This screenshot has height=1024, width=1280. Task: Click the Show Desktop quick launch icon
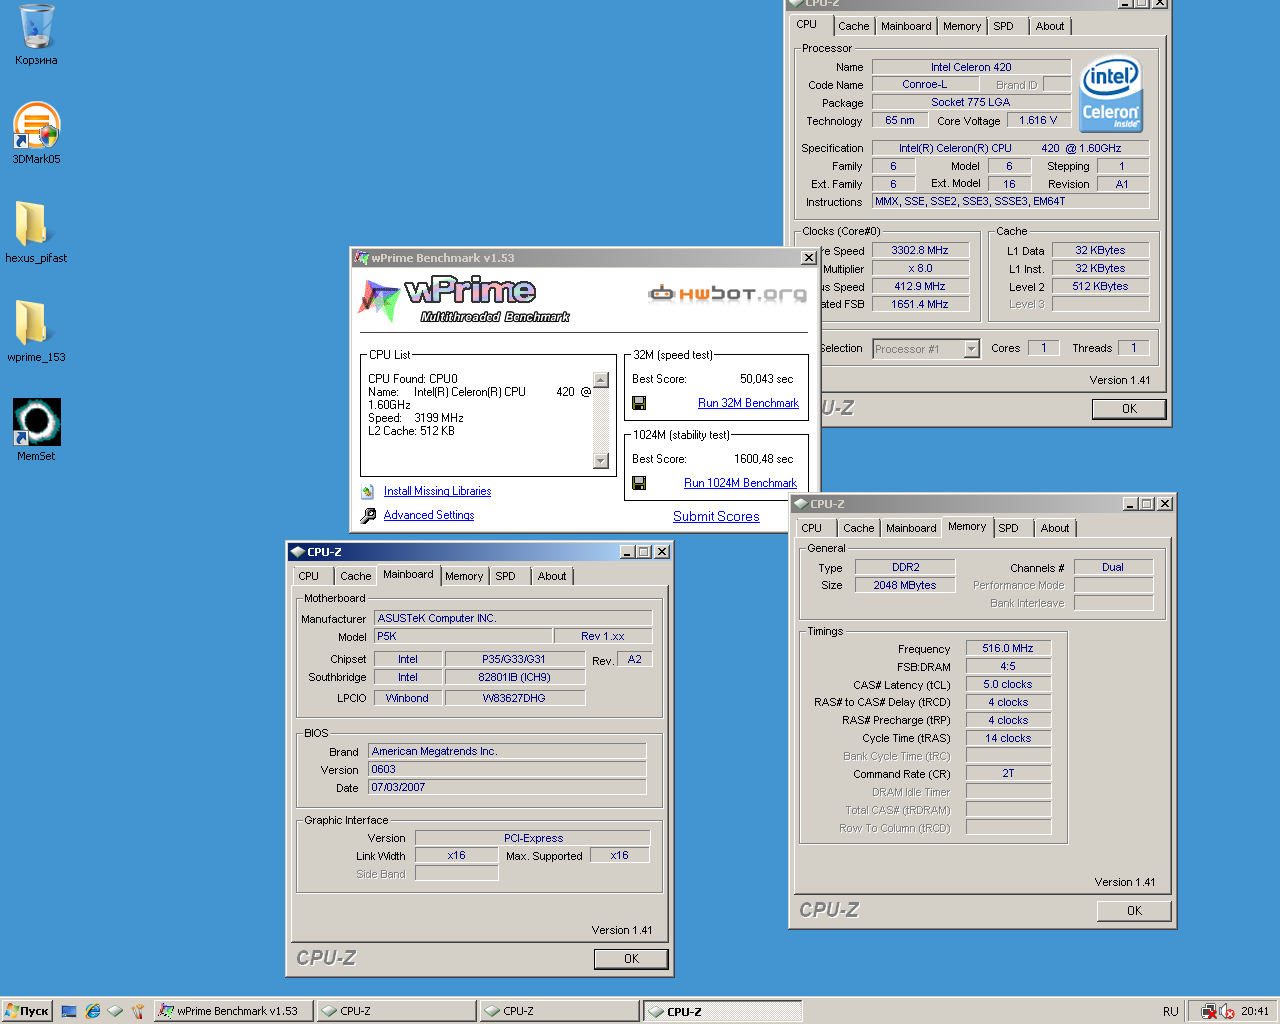[x=69, y=1011]
